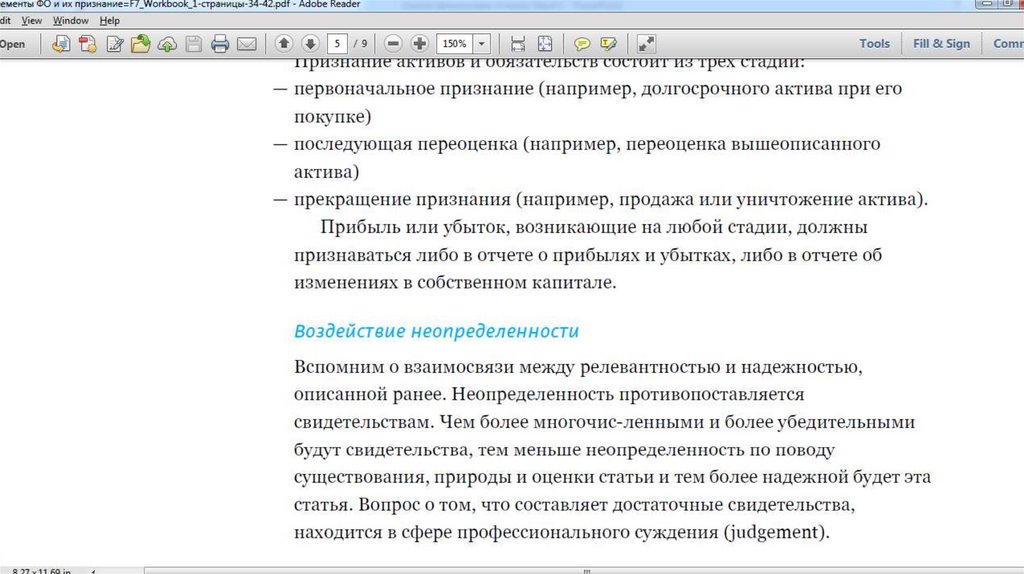Click the upload to cloud icon
This screenshot has height=574, width=1024.
tap(167, 44)
